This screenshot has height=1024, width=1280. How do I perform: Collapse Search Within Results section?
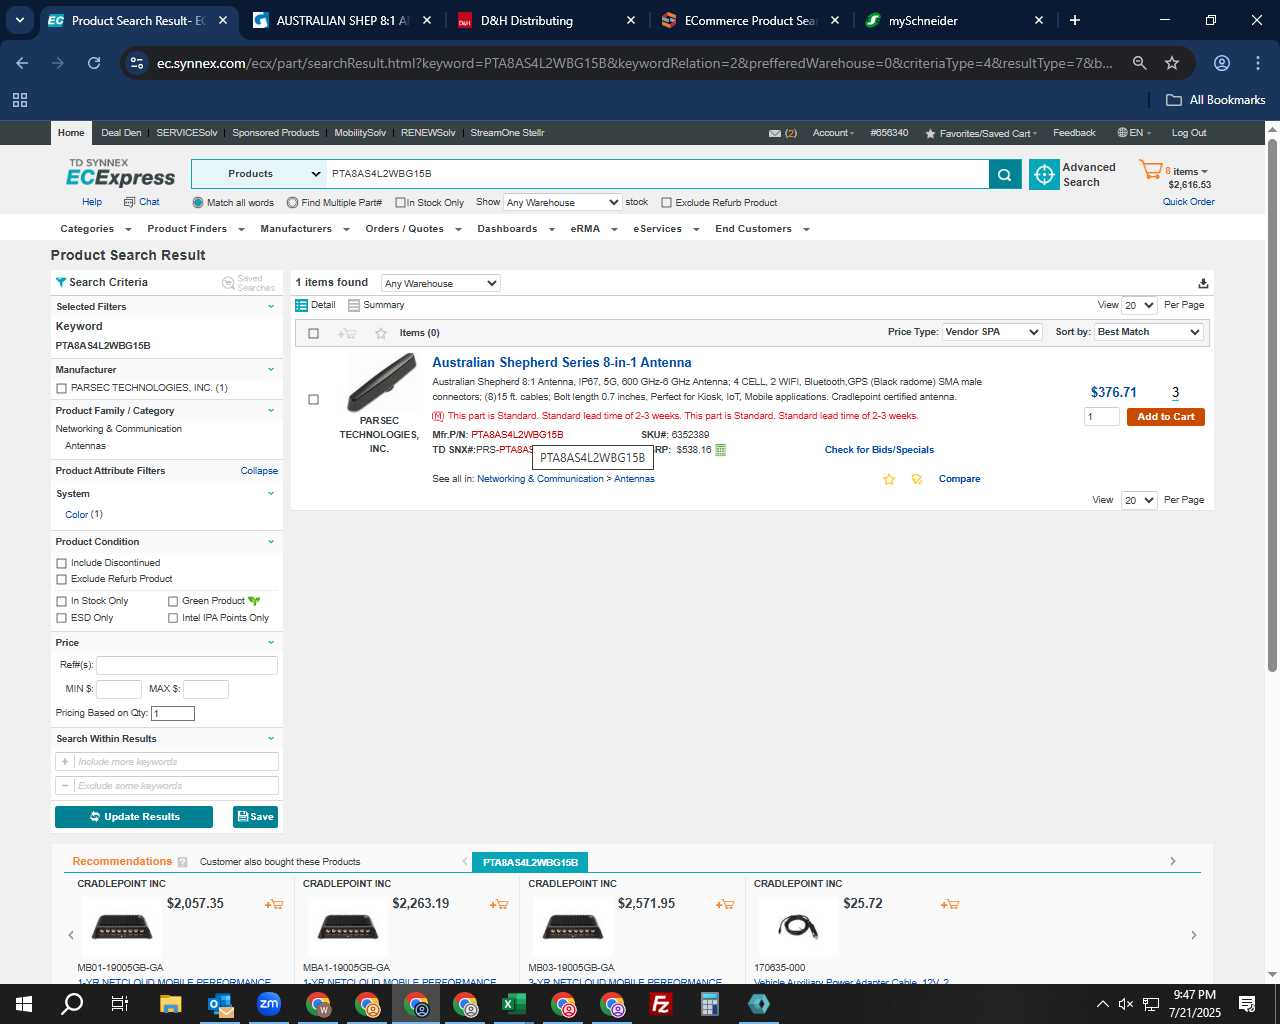271,739
